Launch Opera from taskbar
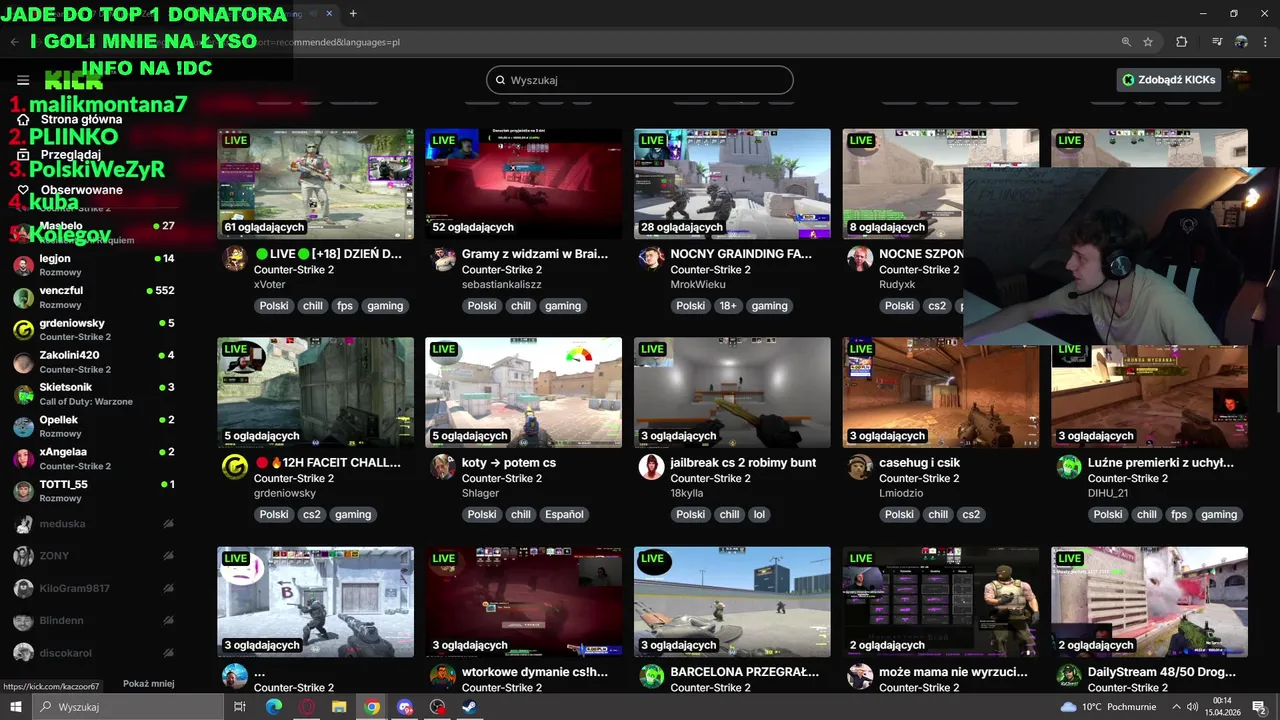This screenshot has height=720, width=1280. click(x=307, y=707)
